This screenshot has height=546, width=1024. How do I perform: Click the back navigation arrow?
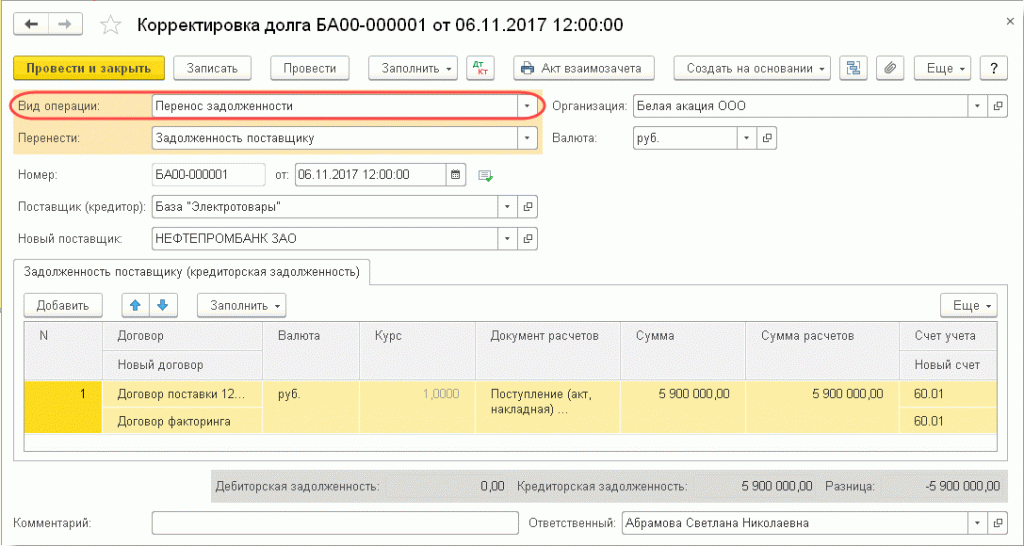coord(31,23)
